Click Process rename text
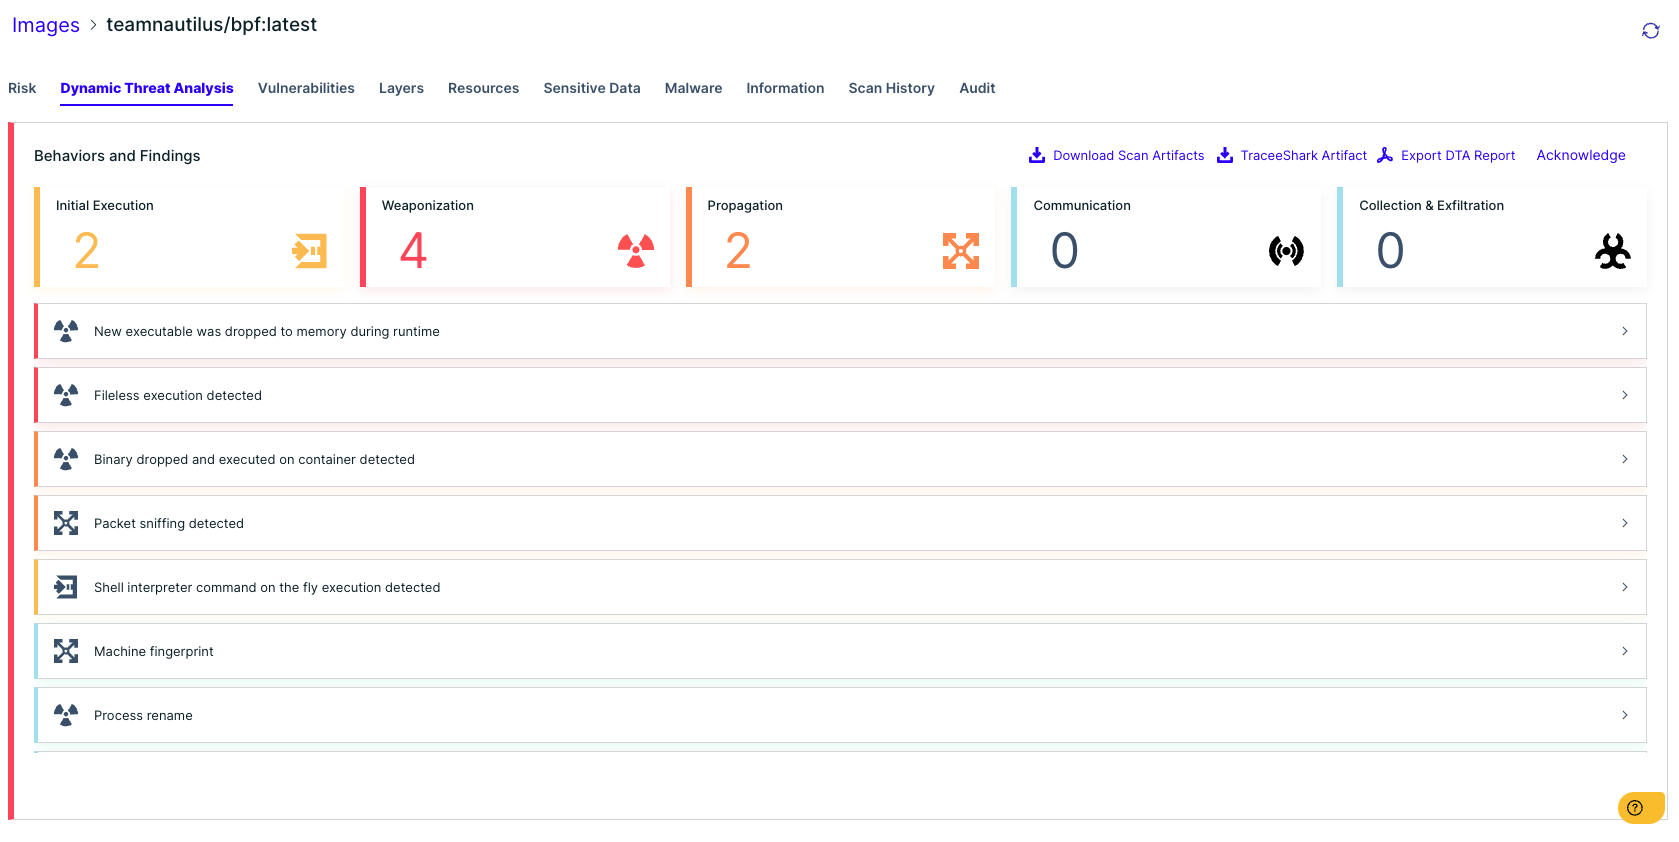The image size is (1679, 842). pyautogui.click(x=143, y=715)
